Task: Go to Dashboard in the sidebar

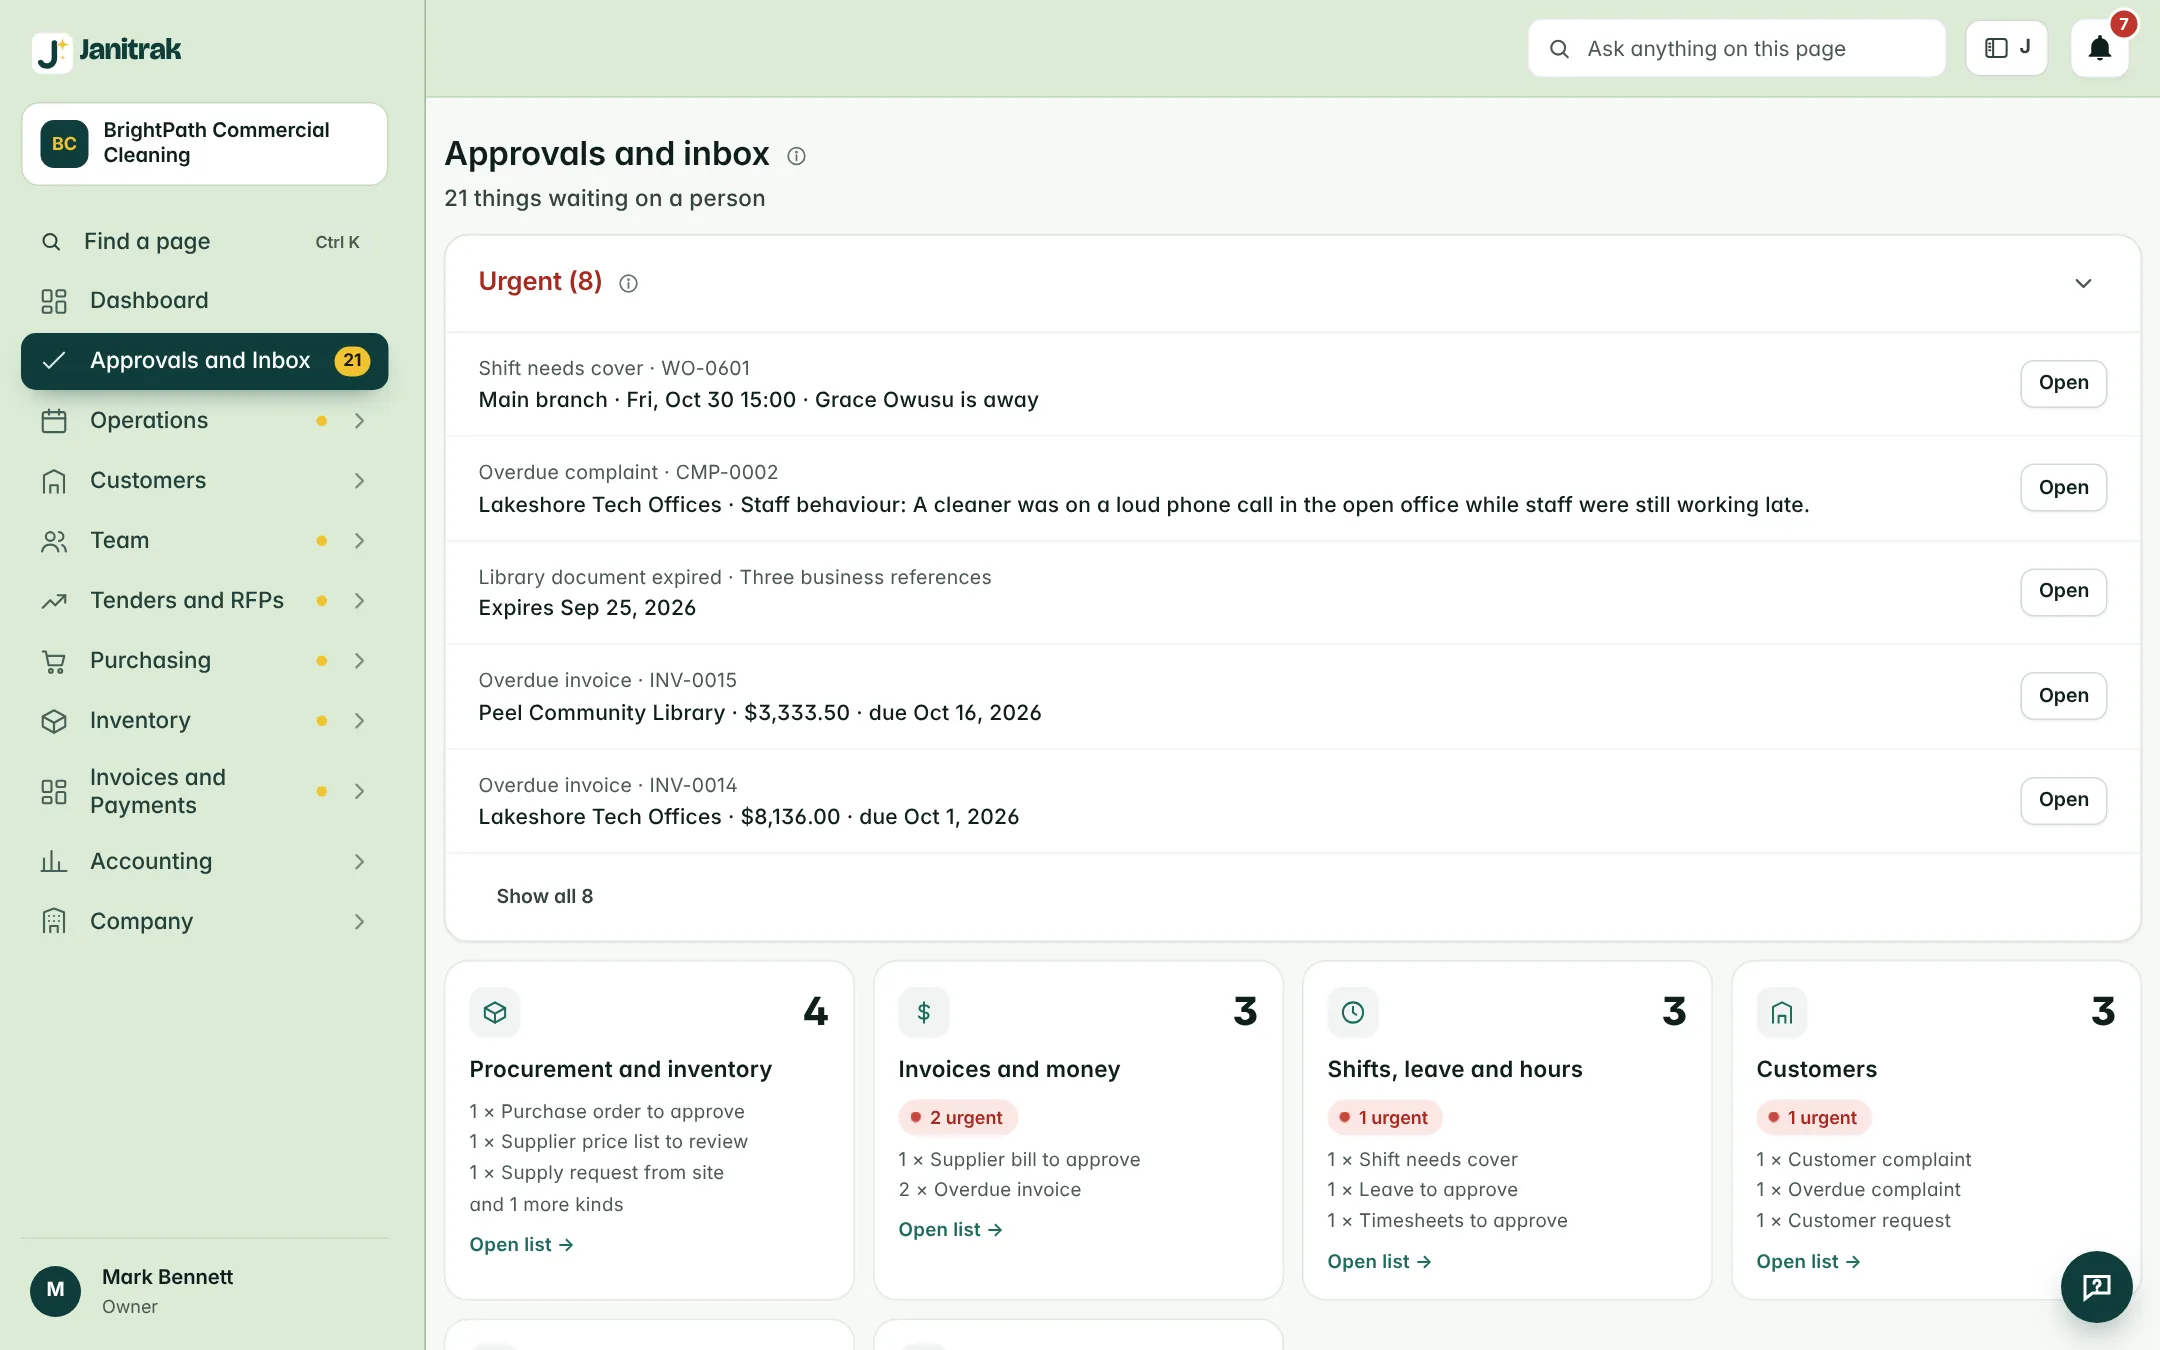Action: point(204,301)
